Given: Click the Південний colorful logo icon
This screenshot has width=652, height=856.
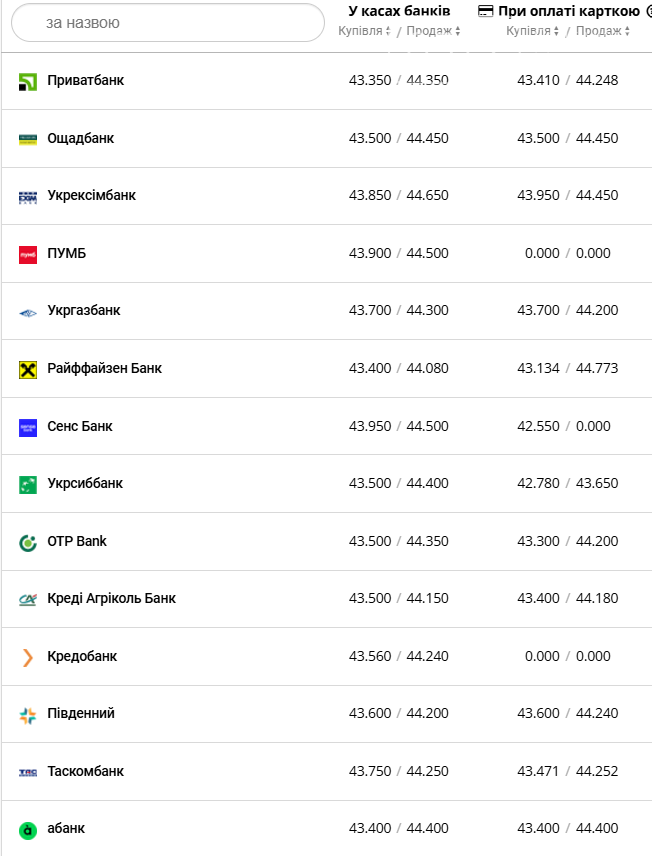Looking at the screenshot, I should click(28, 715).
